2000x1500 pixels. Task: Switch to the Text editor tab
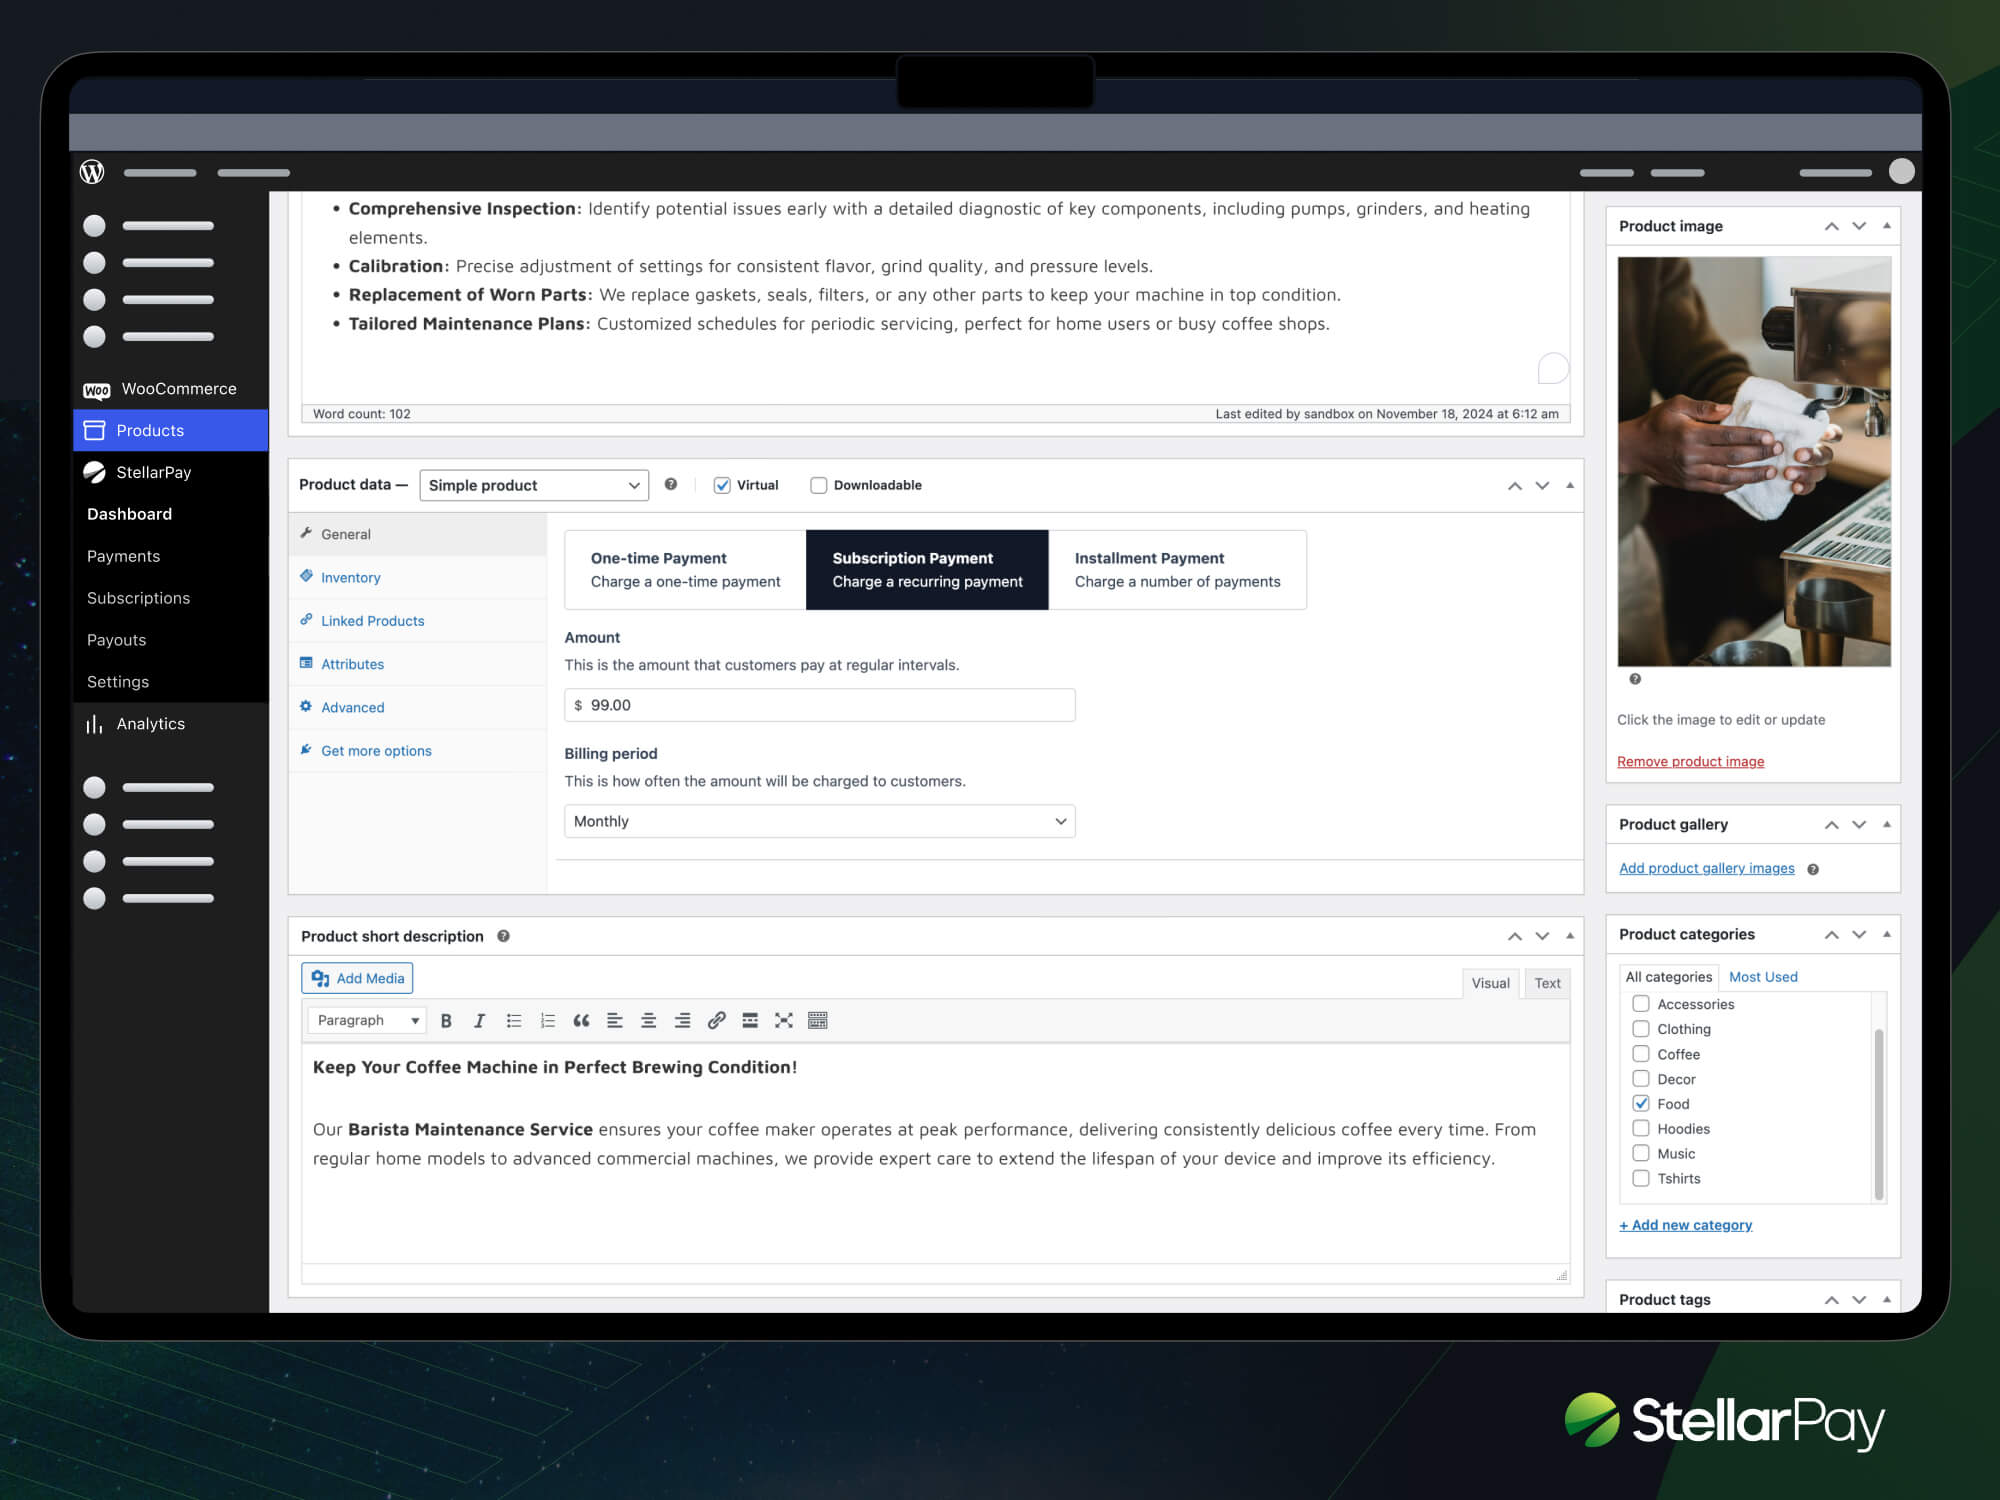point(1547,984)
